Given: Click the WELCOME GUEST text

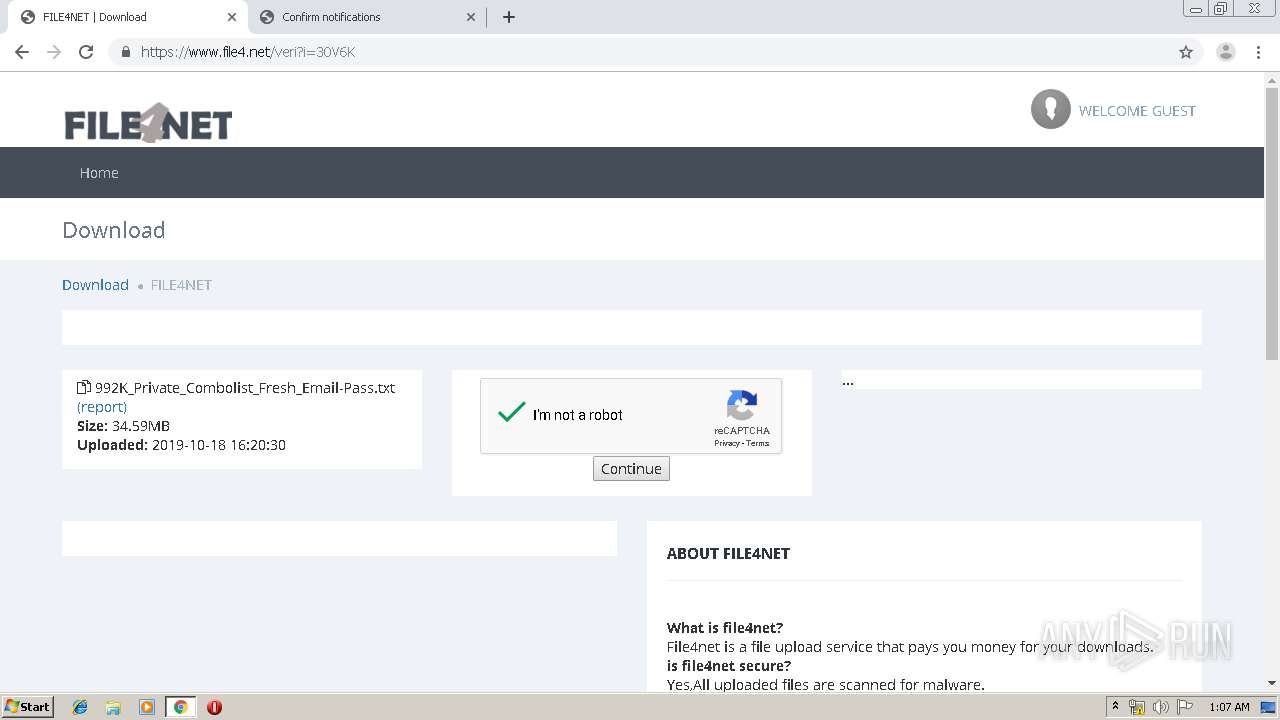Looking at the screenshot, I should 1137,111.
